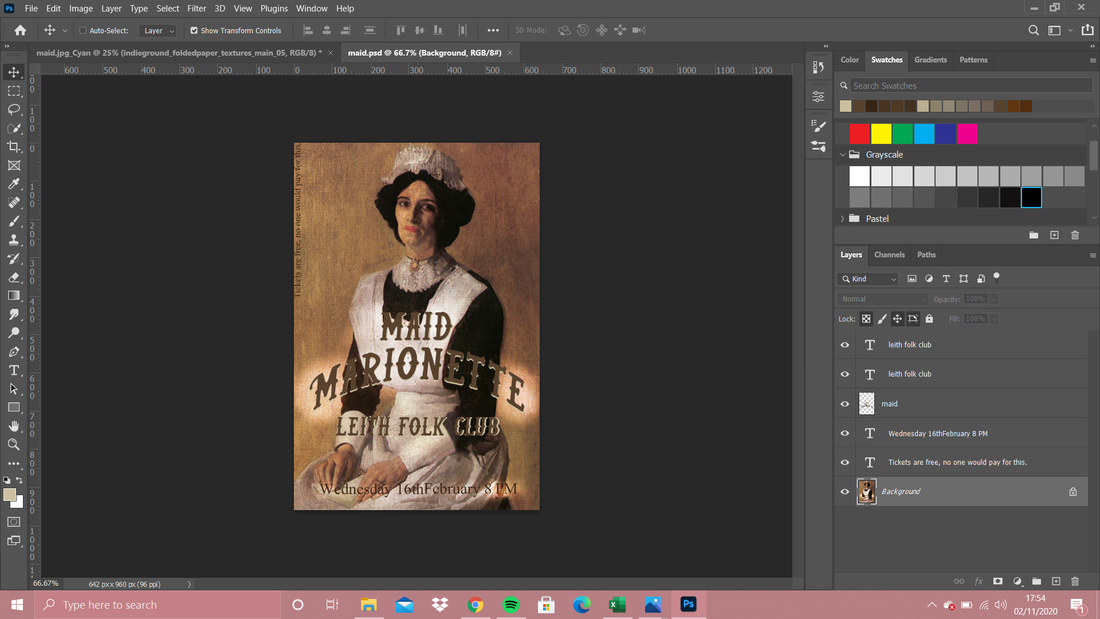
Task: Pick the yellow swatch
Action: 881,133
